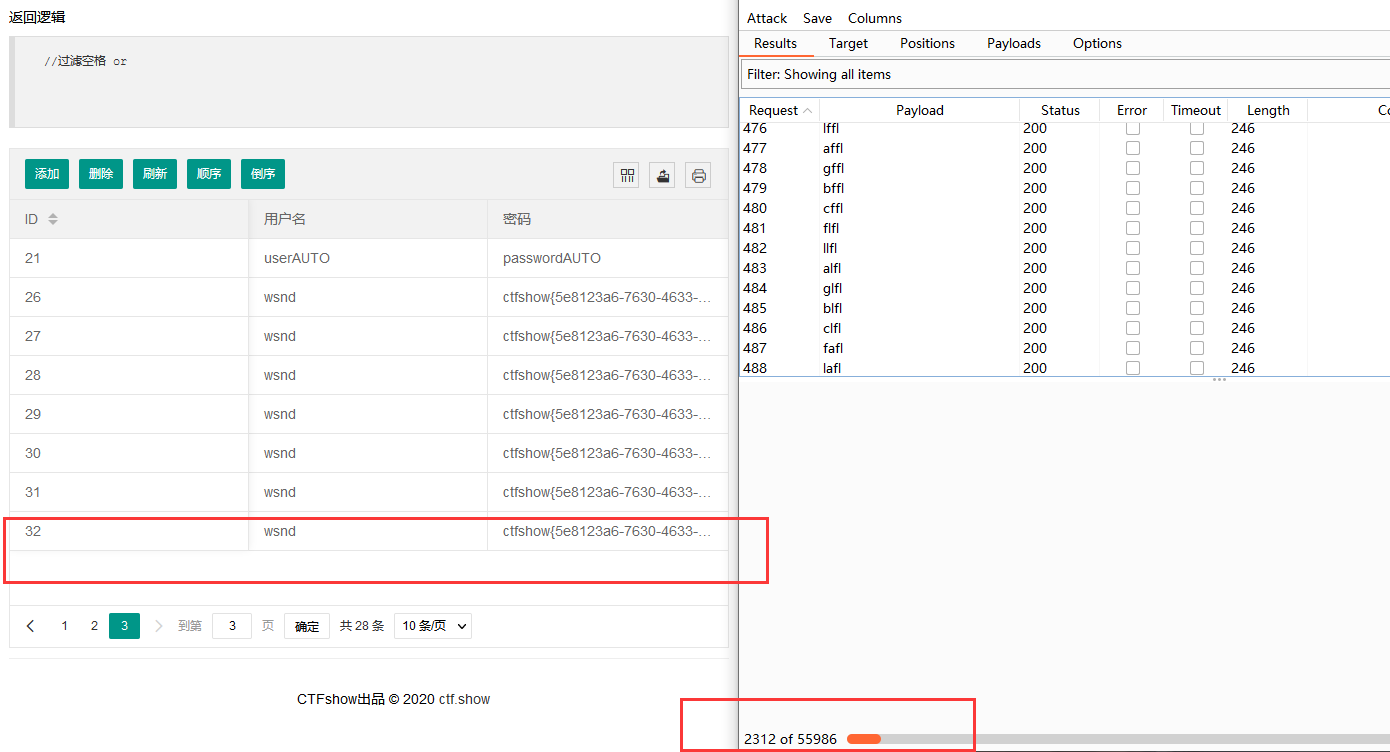Select result row request 488
The image size is (1390, 752).
(1065, 367)
